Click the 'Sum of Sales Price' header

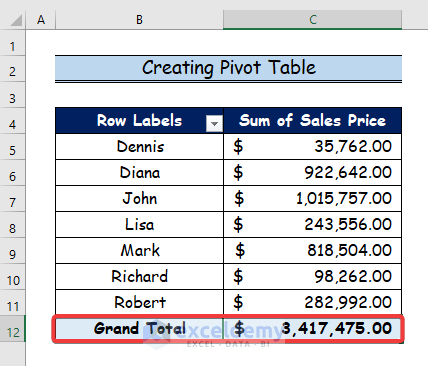click(x=313, y=121)
